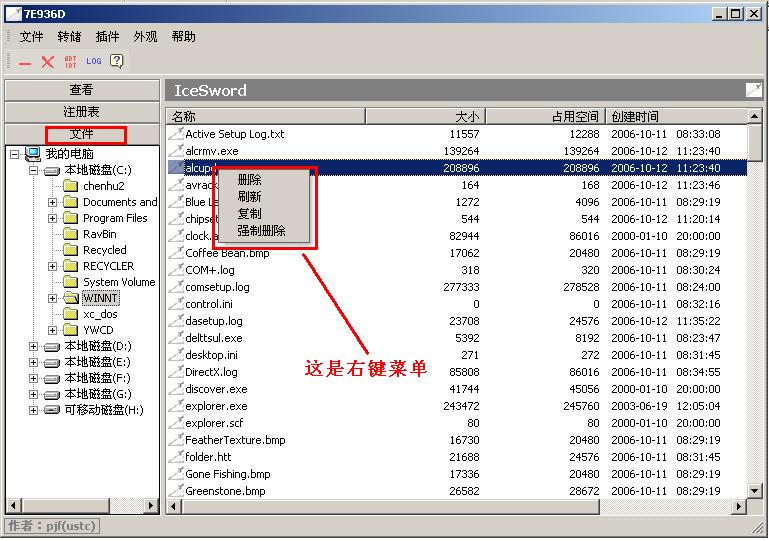Choose 复制 from the context menu
769x541 pixels.
click(264, 214)
